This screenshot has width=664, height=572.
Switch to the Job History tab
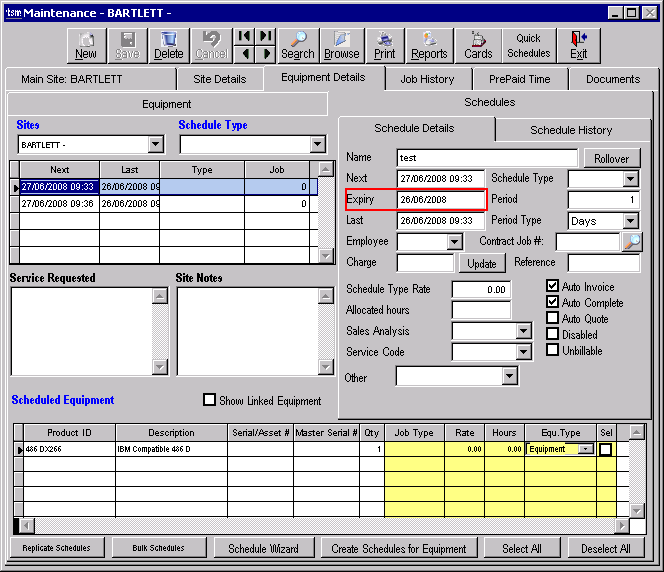click(427, 79)
